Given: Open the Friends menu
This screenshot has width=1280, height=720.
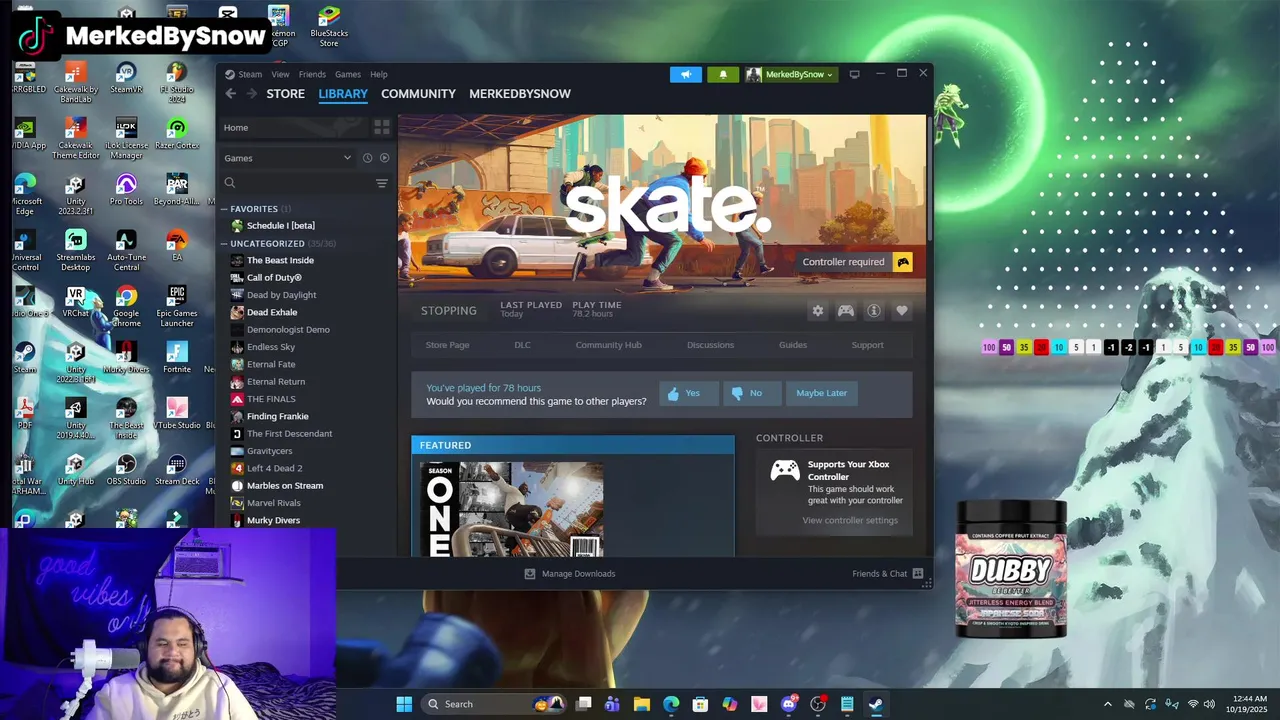Looking at the screenshot, I should 312,74.
